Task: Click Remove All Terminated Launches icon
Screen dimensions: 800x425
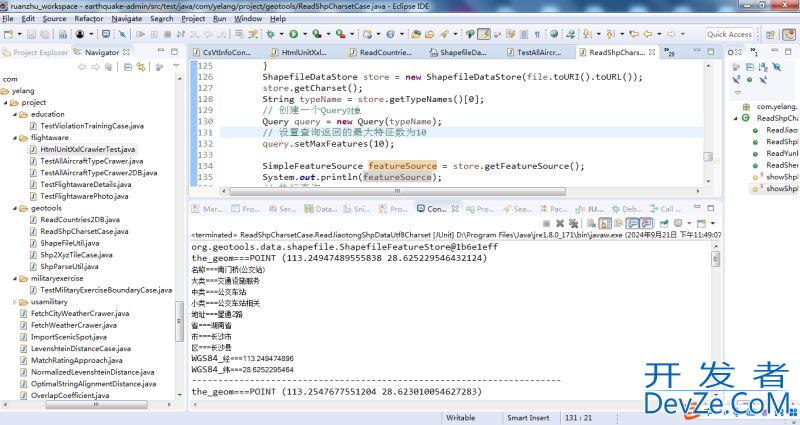Action: [573, 223]
